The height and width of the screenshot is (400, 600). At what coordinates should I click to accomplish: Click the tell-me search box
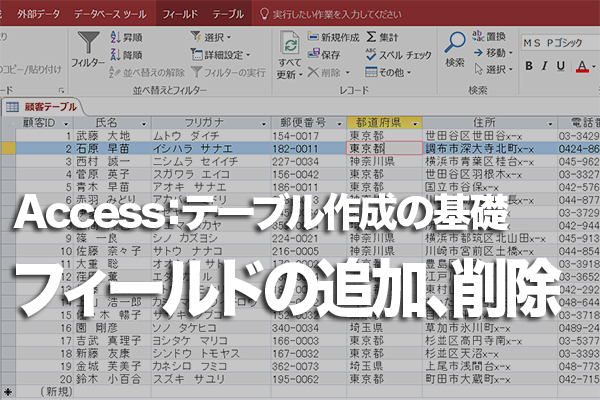point(337,15)
